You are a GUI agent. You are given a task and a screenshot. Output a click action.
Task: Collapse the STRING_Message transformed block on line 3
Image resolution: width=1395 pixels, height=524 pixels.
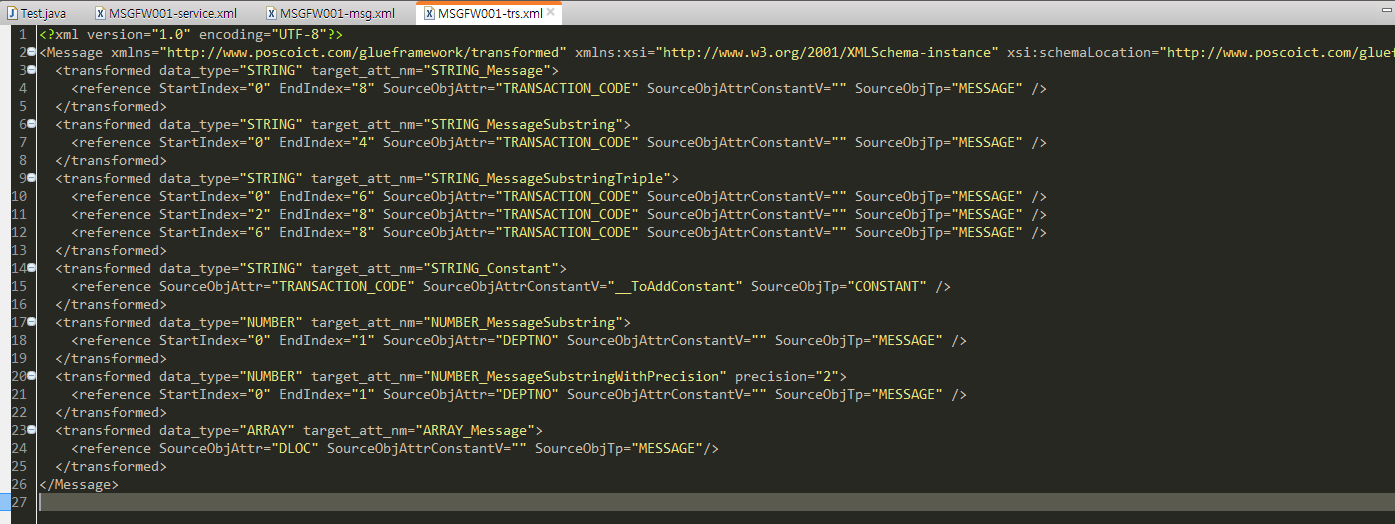tap(32, 70)
